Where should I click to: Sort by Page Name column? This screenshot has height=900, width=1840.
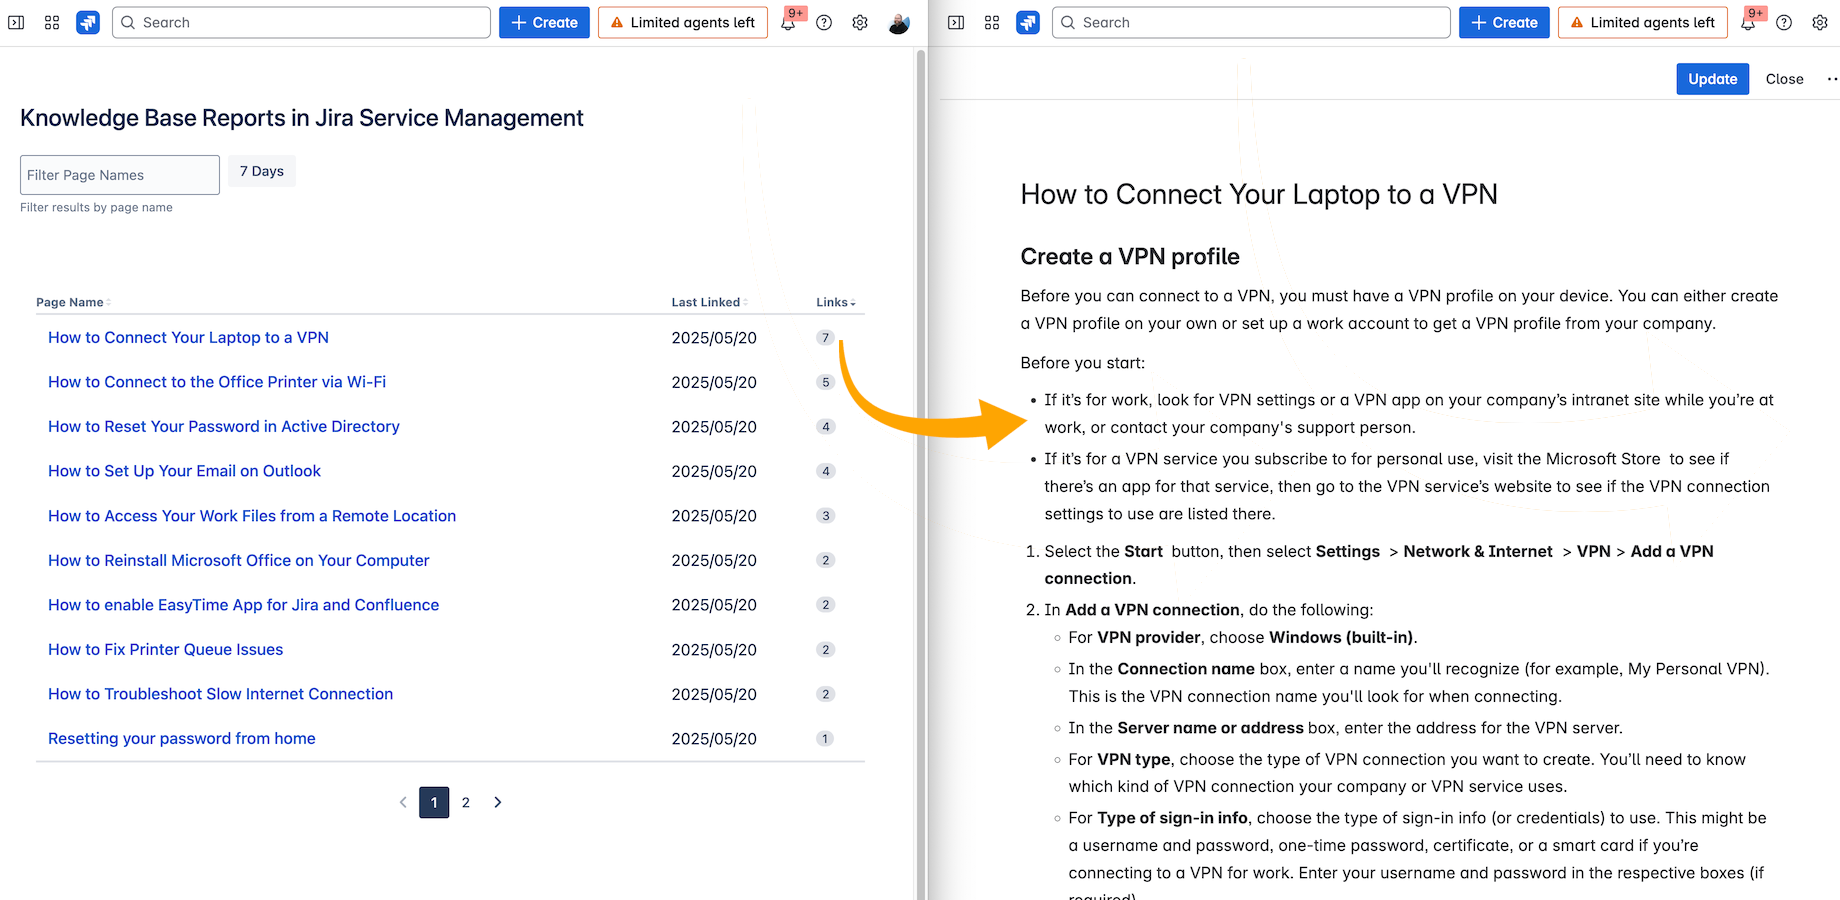click(73, 302)
